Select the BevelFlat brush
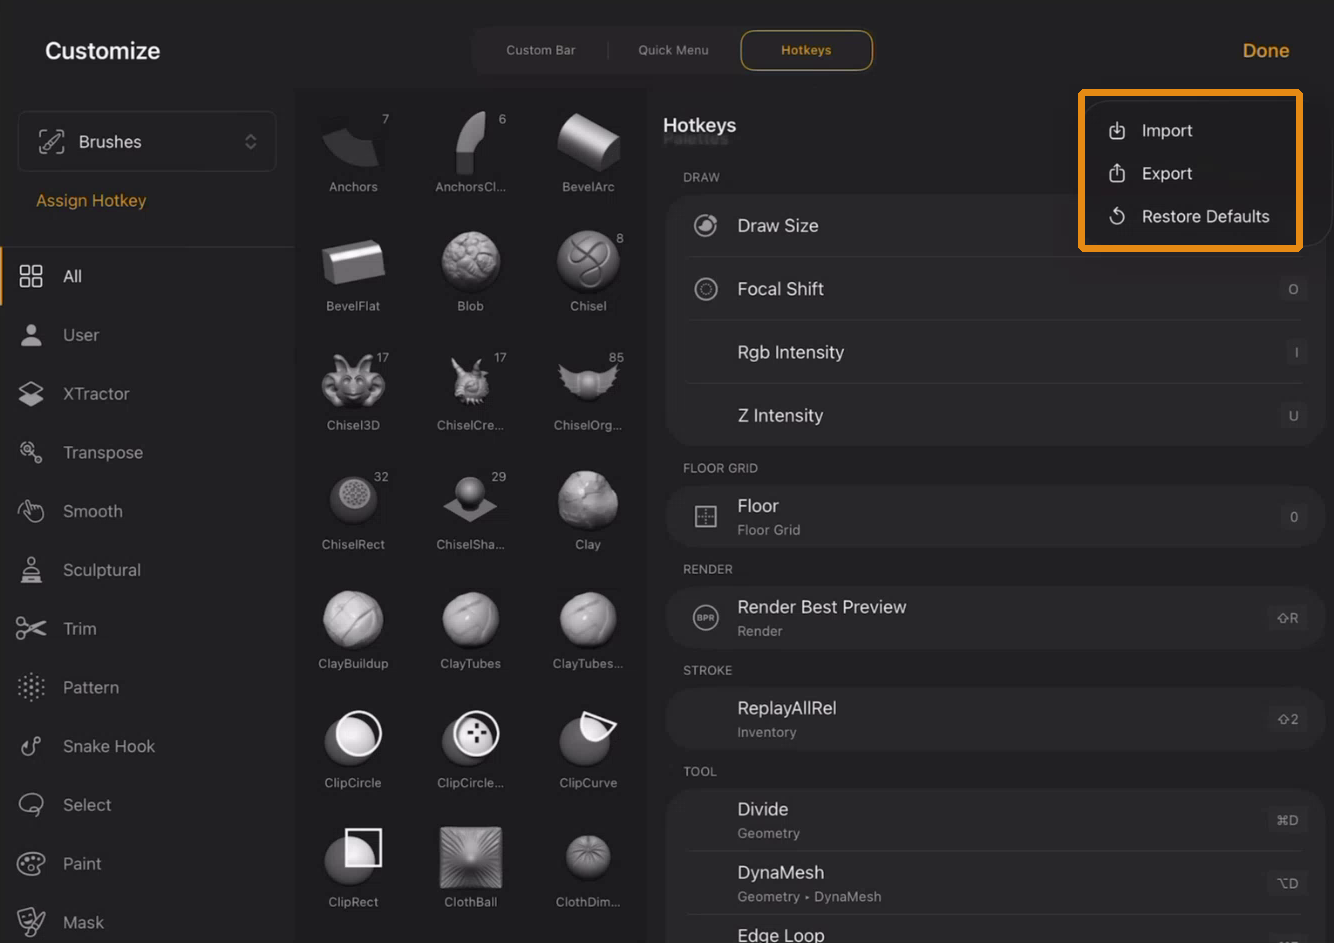The width and height of the screenshot is (1334, 943). (353, 271)
